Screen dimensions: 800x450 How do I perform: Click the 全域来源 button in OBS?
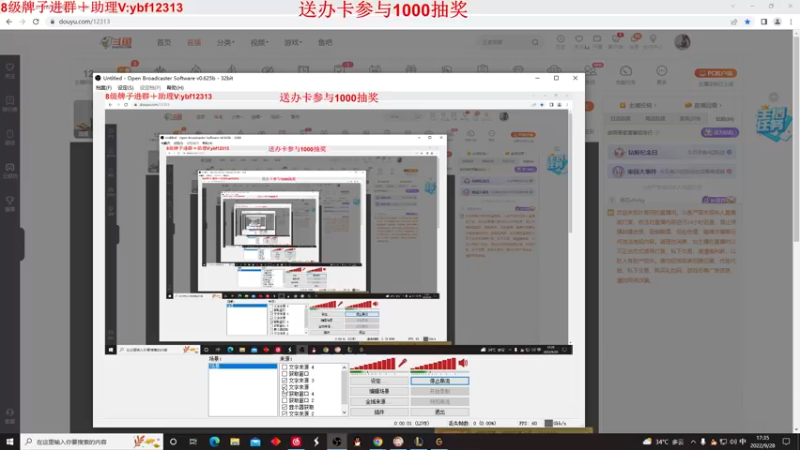point(379,402)
